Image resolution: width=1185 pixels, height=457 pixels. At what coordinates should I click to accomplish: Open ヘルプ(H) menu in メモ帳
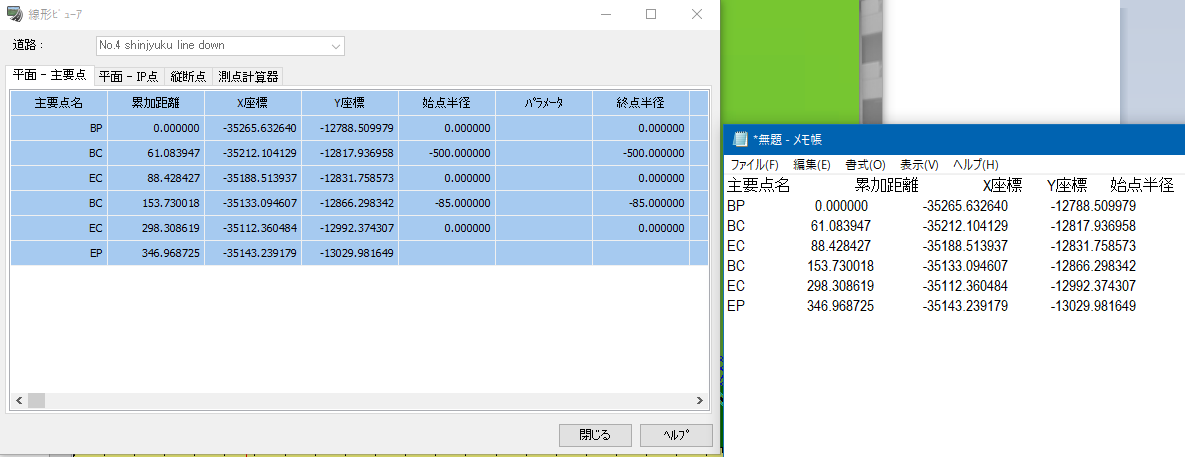976,165
